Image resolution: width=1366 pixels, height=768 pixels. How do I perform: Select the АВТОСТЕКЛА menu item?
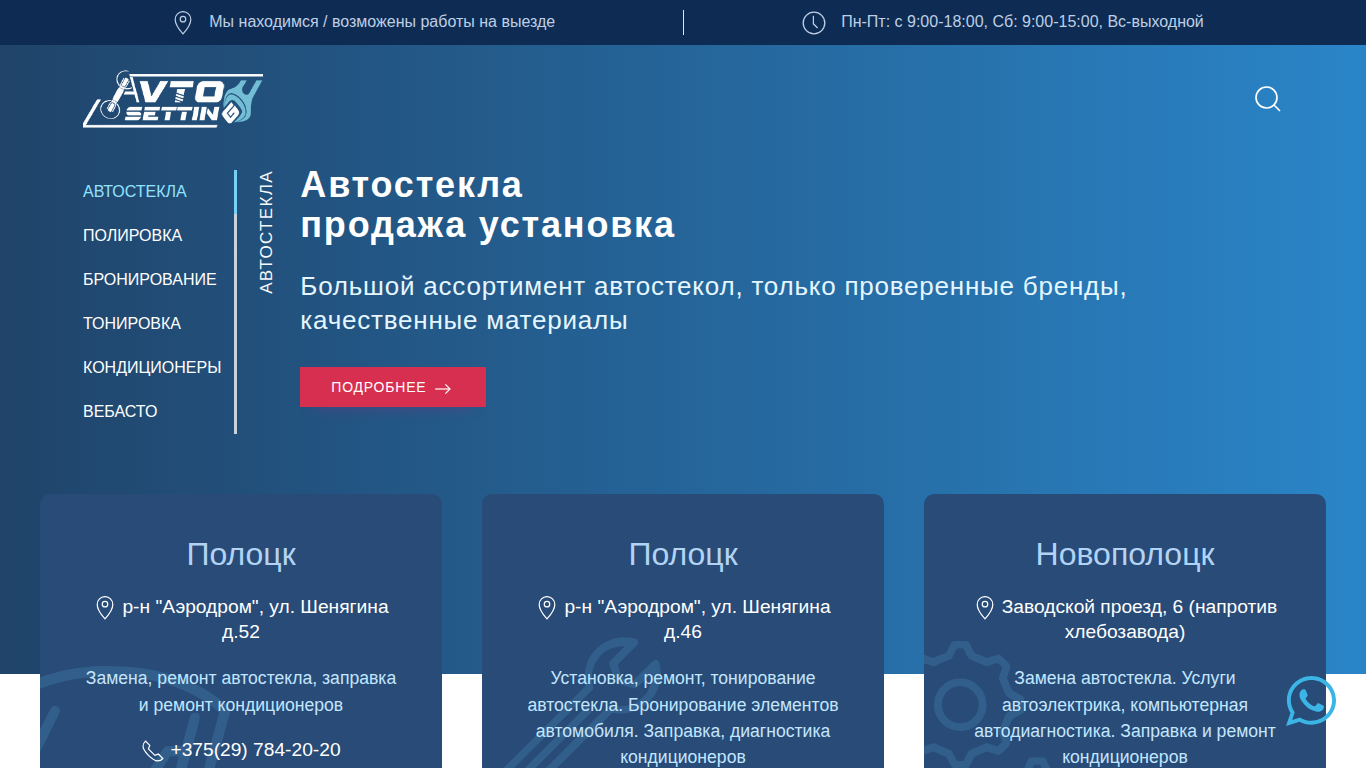click(x=135, y=191)
